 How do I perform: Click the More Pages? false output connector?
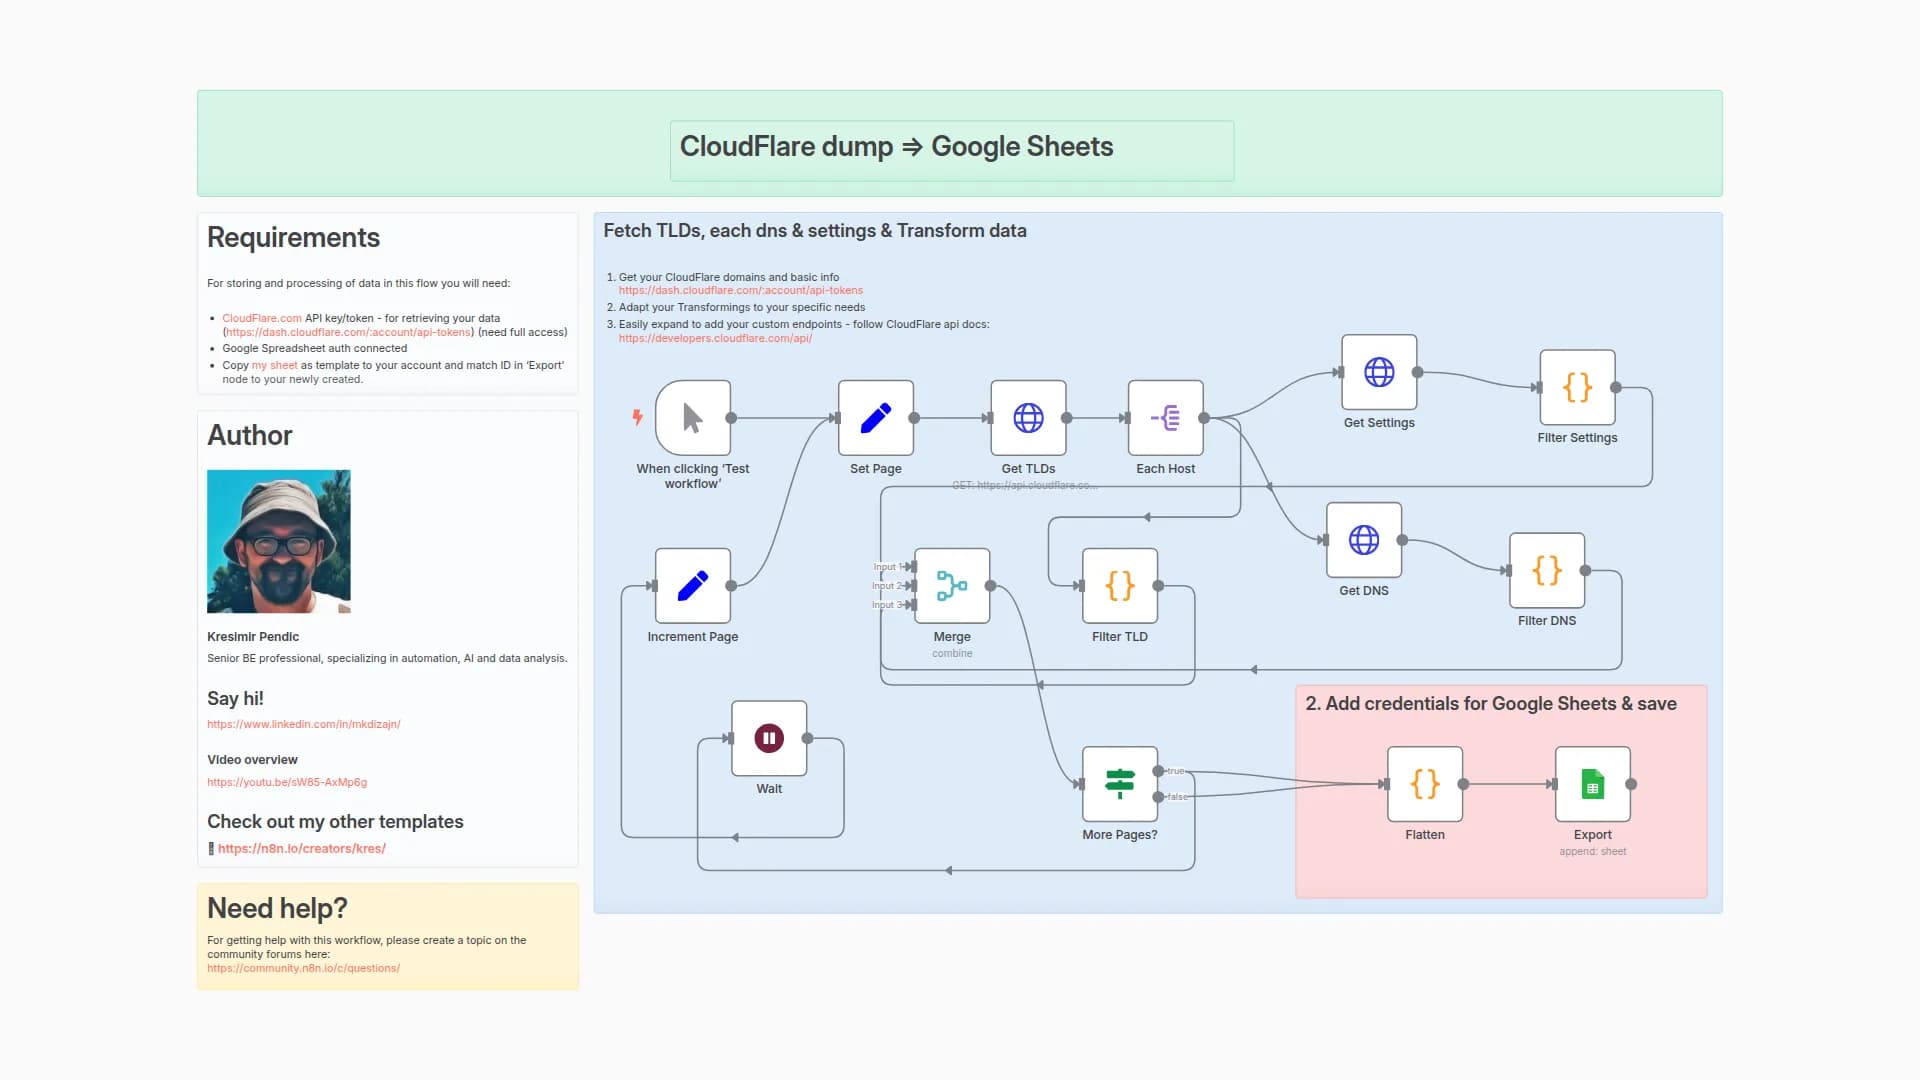[1158, 797]
